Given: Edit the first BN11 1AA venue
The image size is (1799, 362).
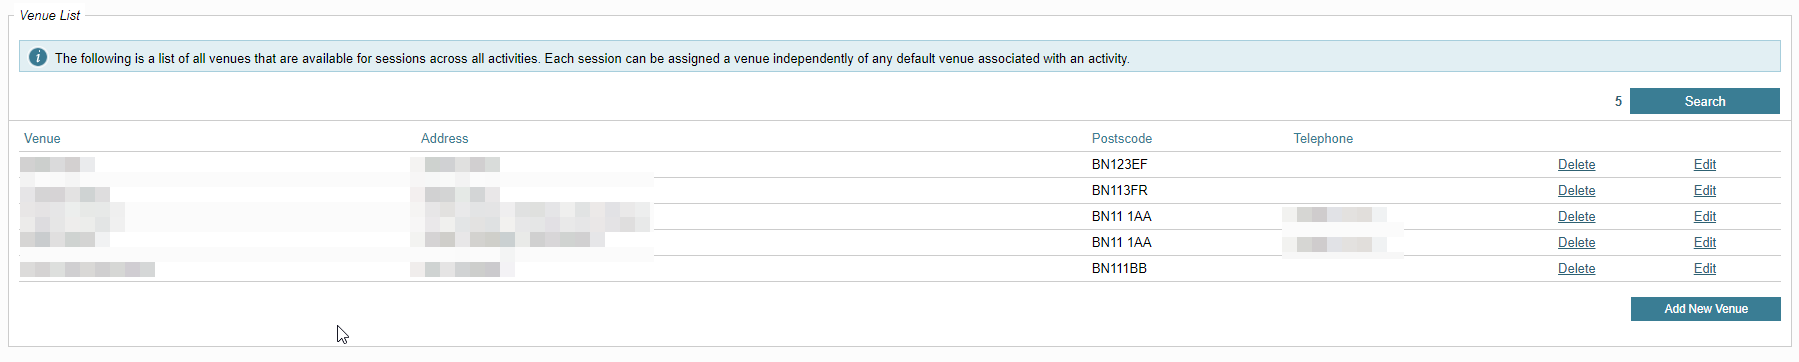Looking at the screenshot, I should 1704,217.
